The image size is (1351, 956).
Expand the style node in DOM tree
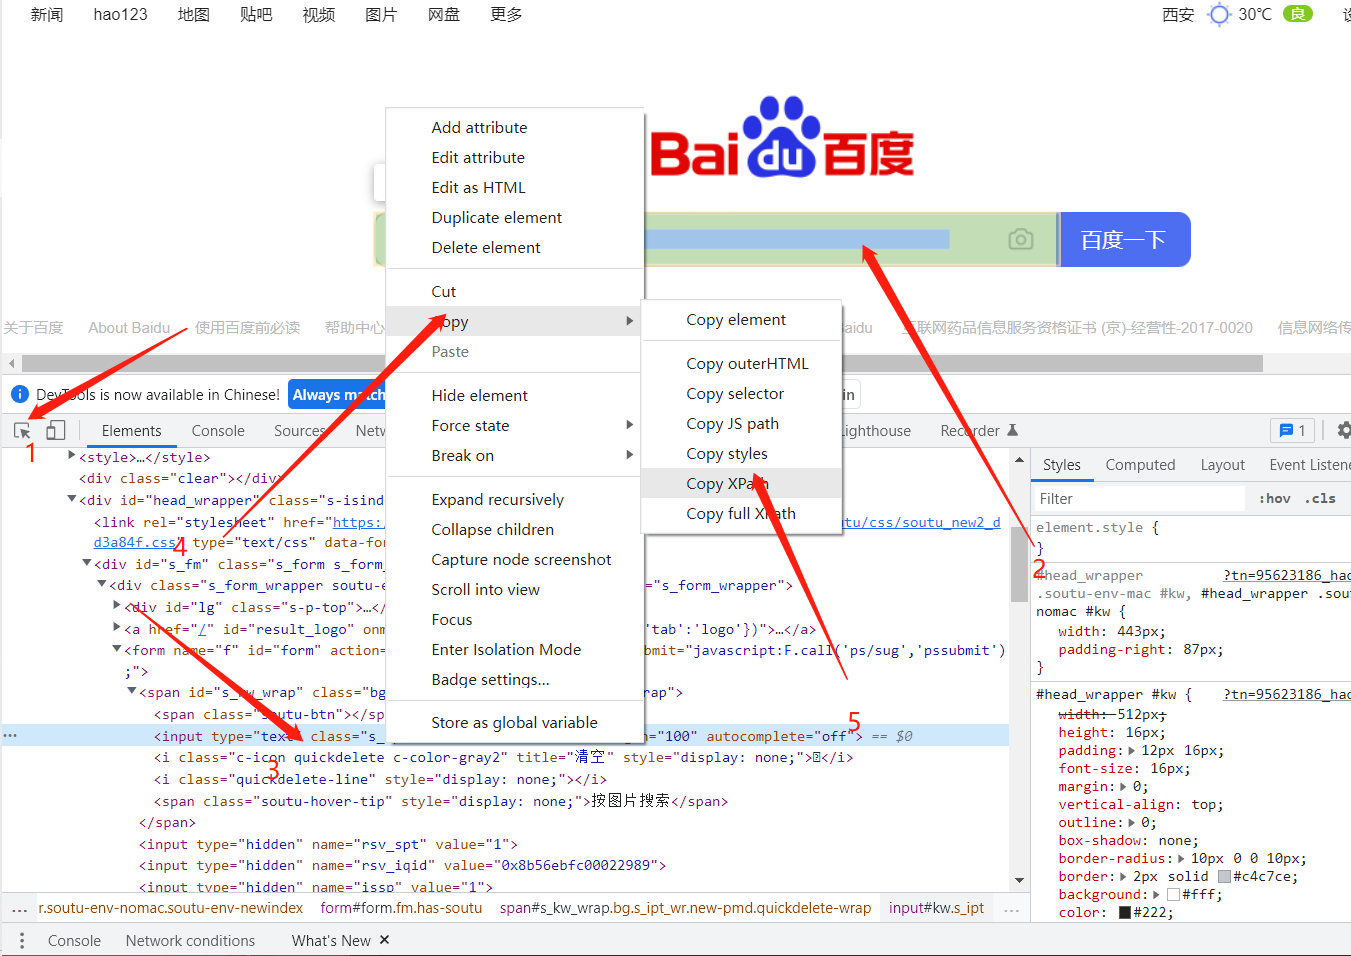pos(71,456)
